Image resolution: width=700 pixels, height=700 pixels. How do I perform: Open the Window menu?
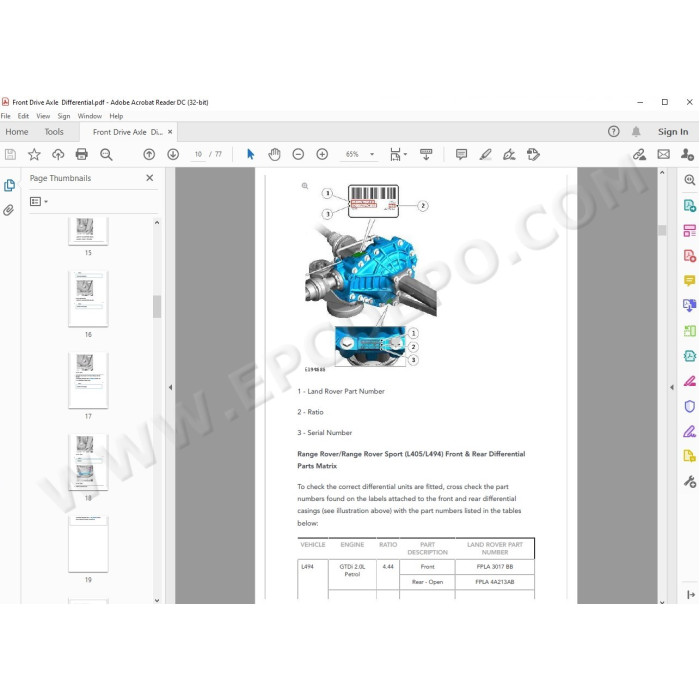(x=90, y=116)
